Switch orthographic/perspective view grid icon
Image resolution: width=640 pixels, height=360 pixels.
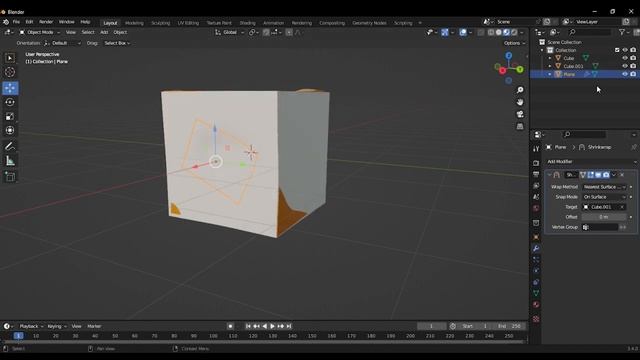[520, 127]
